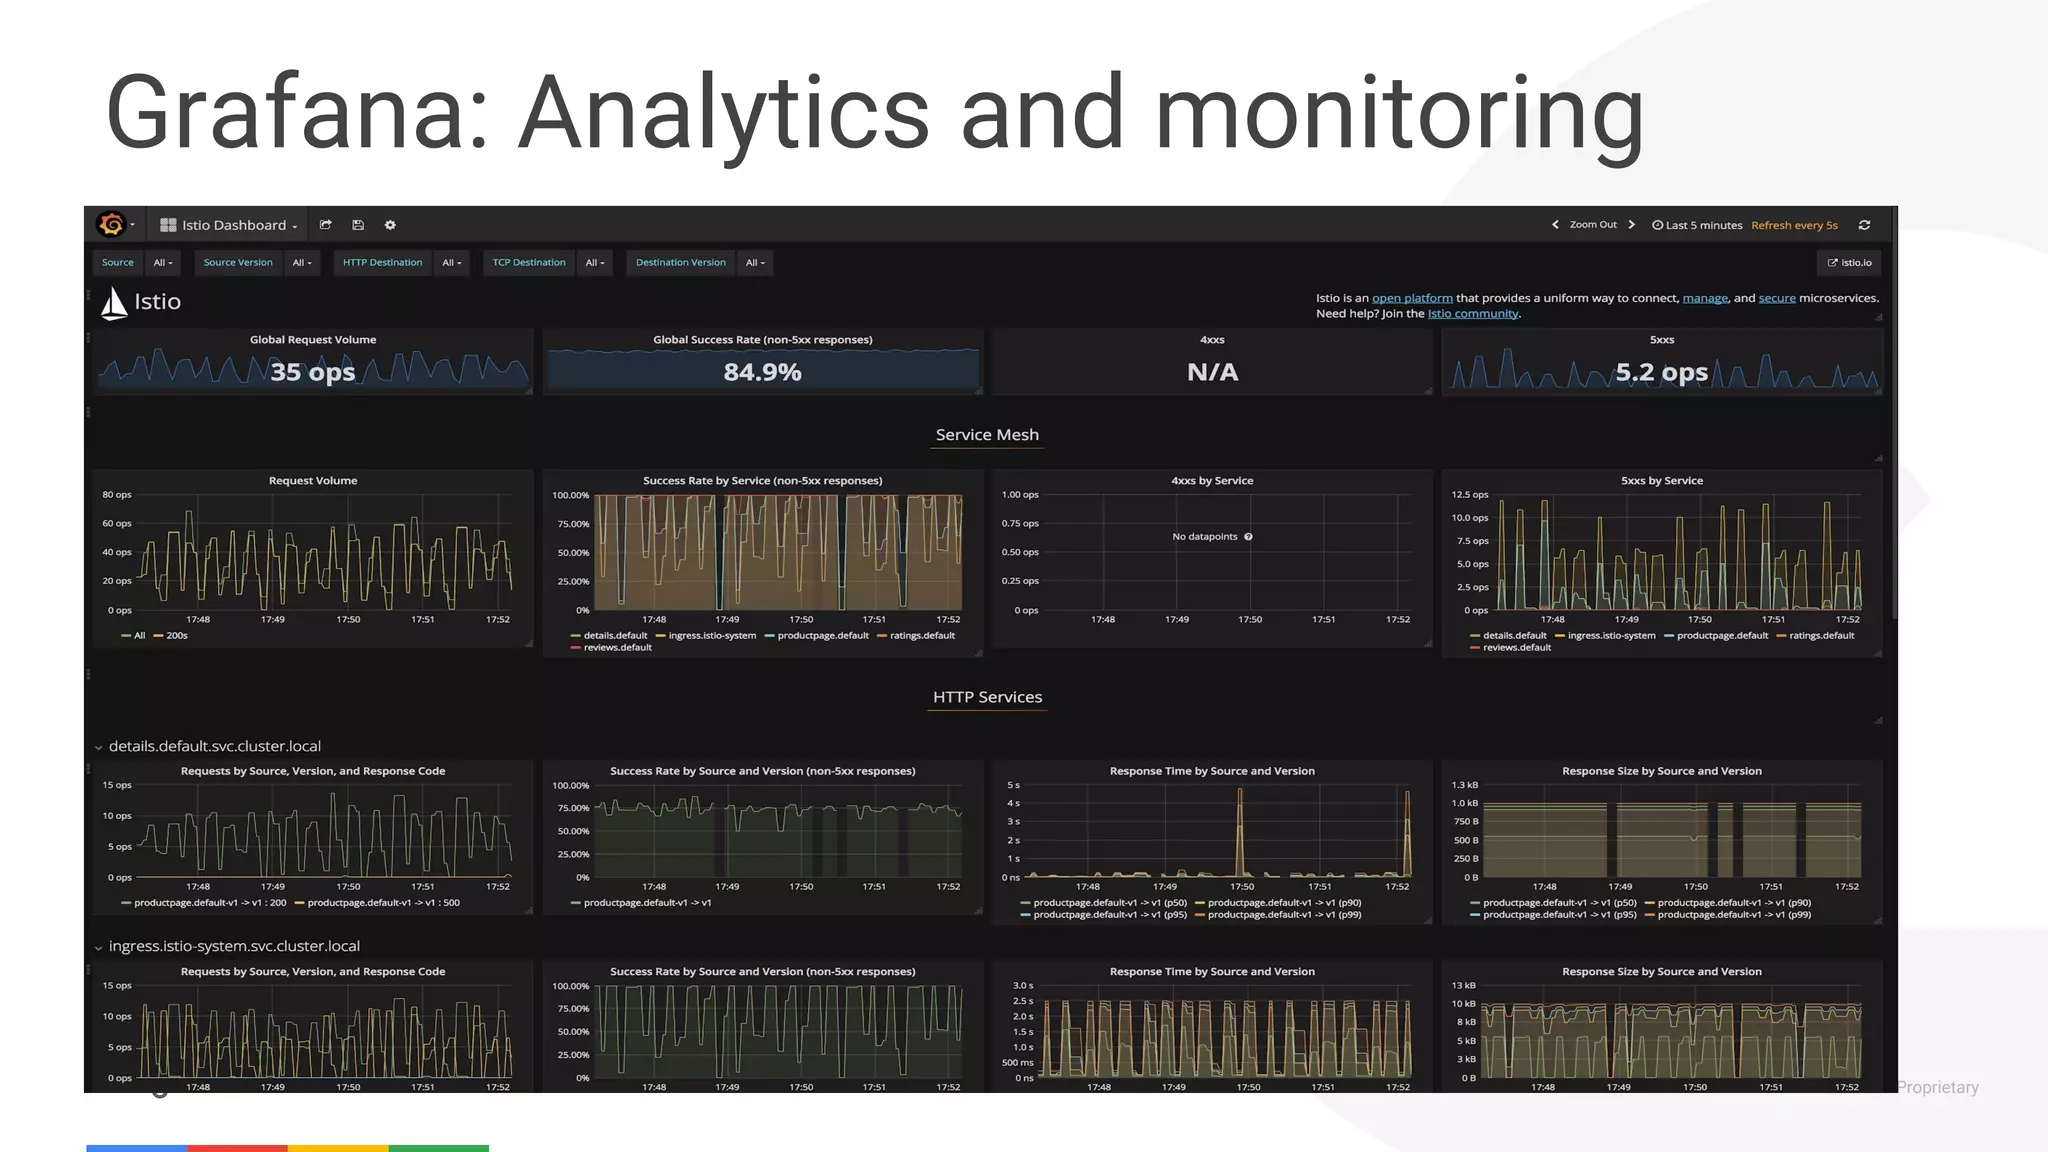Click the 84.9% success rate value
The width and height of the screenshot is (2048, 1152).
coord(763,372)
